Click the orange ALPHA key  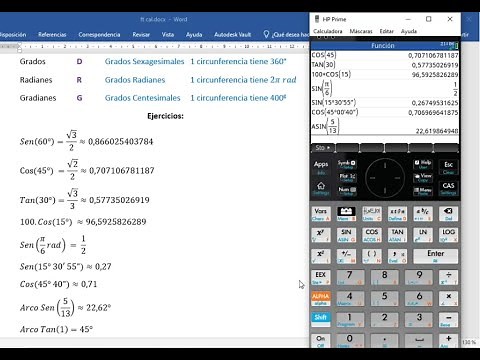coord(321,299)
